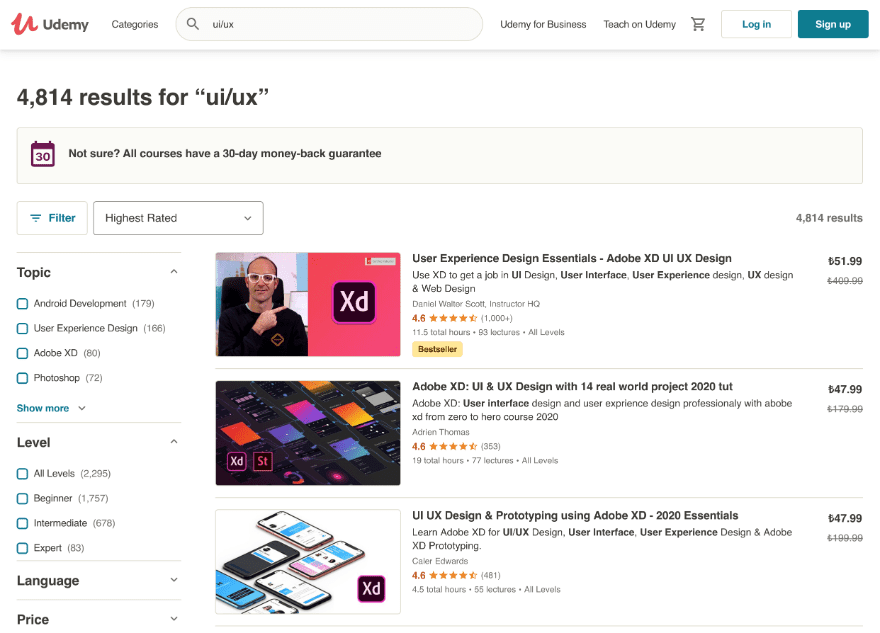Screen dimensions: 880x633
Task: Open the Highest Rated sort dropdown
Action: [x=178, y=217]
